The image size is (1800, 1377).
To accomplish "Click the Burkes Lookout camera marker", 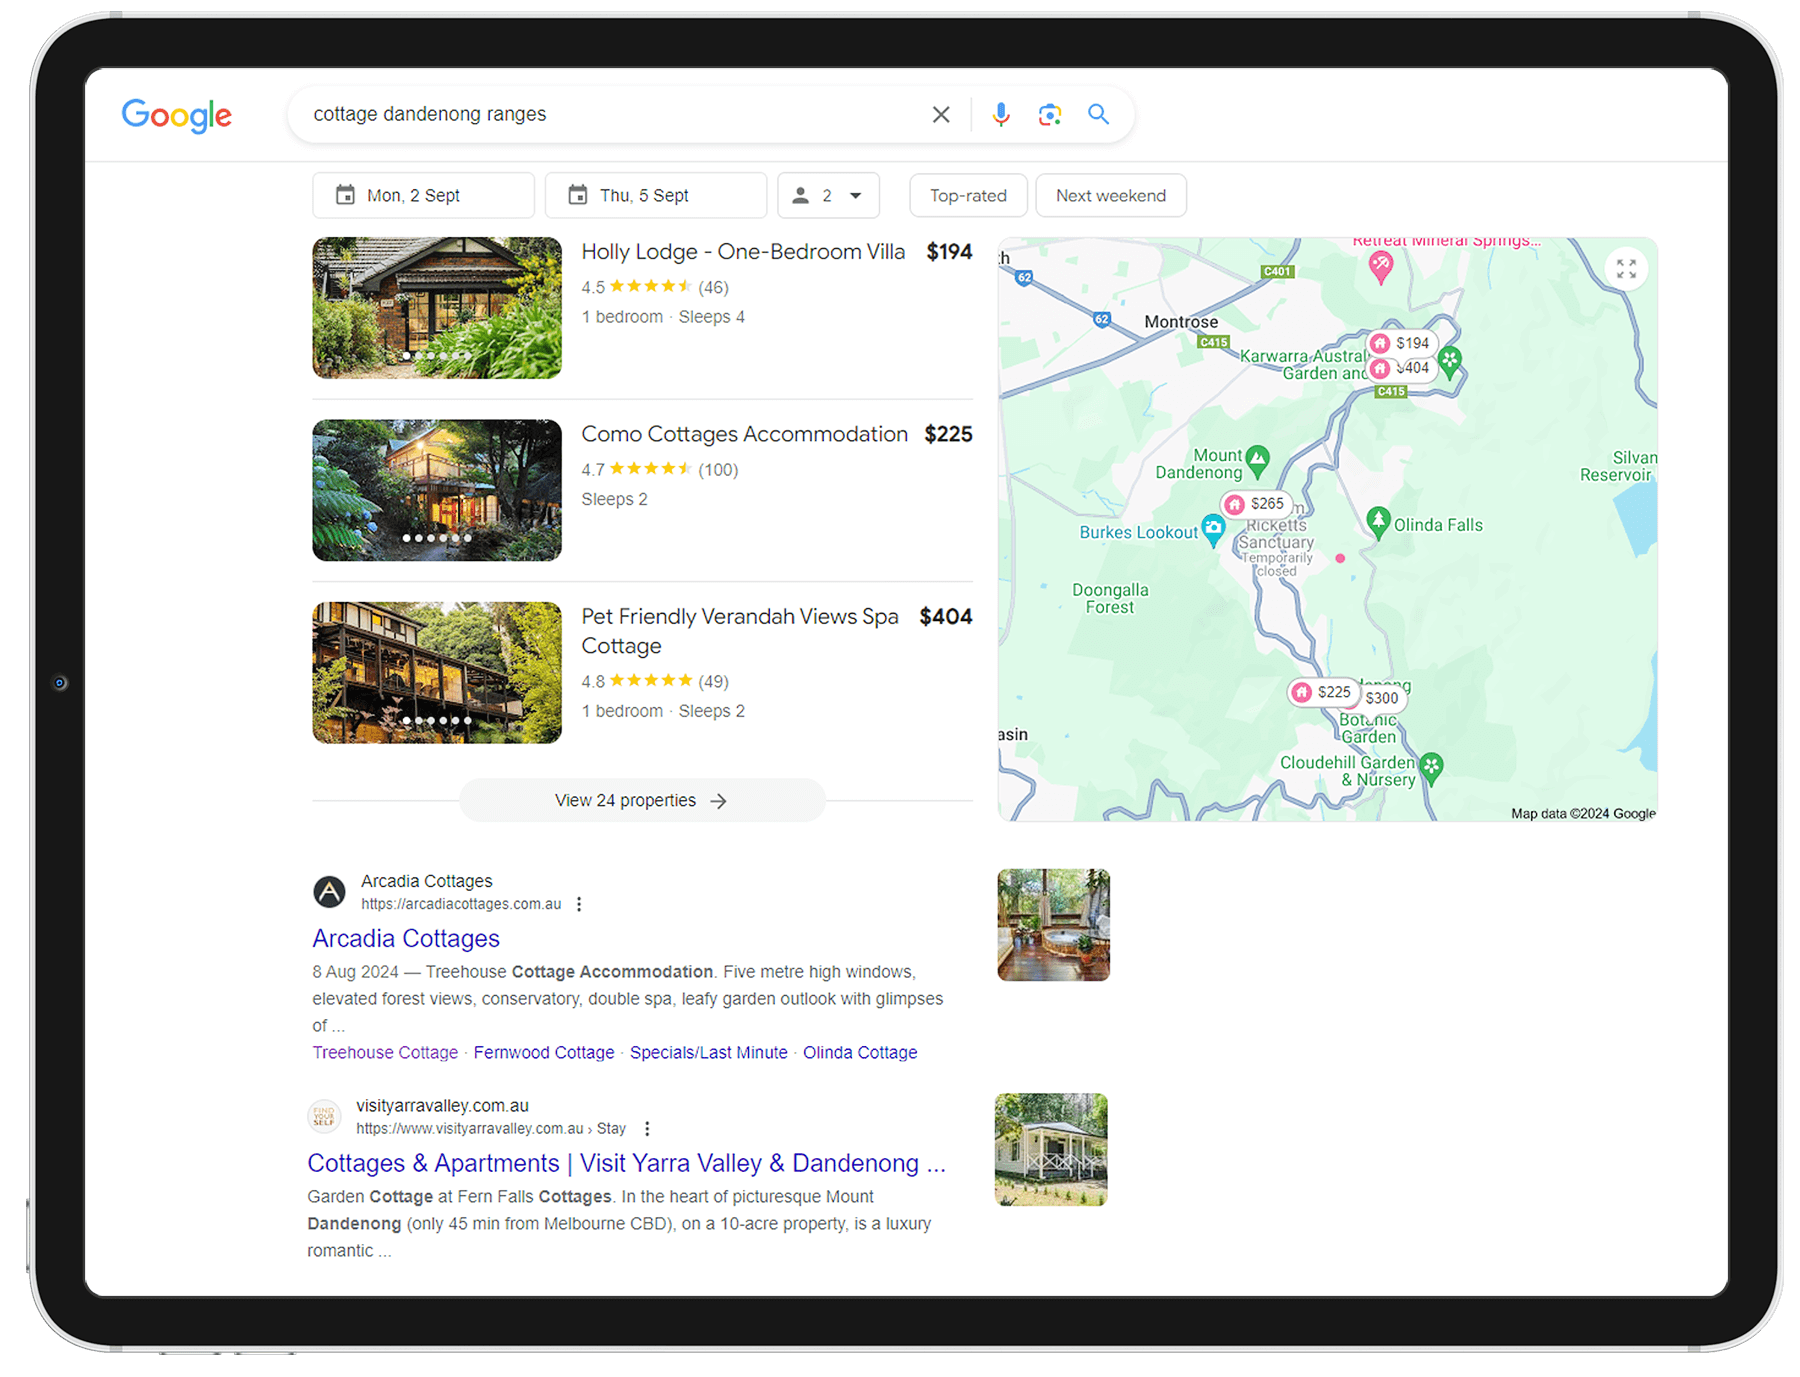I will 1213,529.
